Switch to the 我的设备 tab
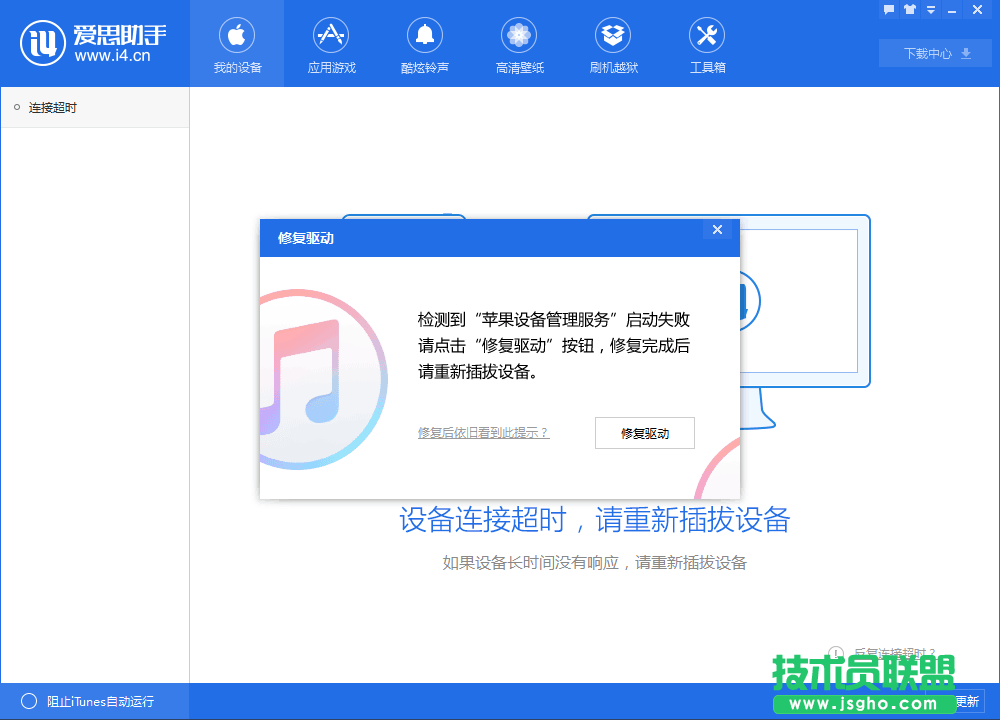This screenshot has width=1000, height=720. point(236,44)
